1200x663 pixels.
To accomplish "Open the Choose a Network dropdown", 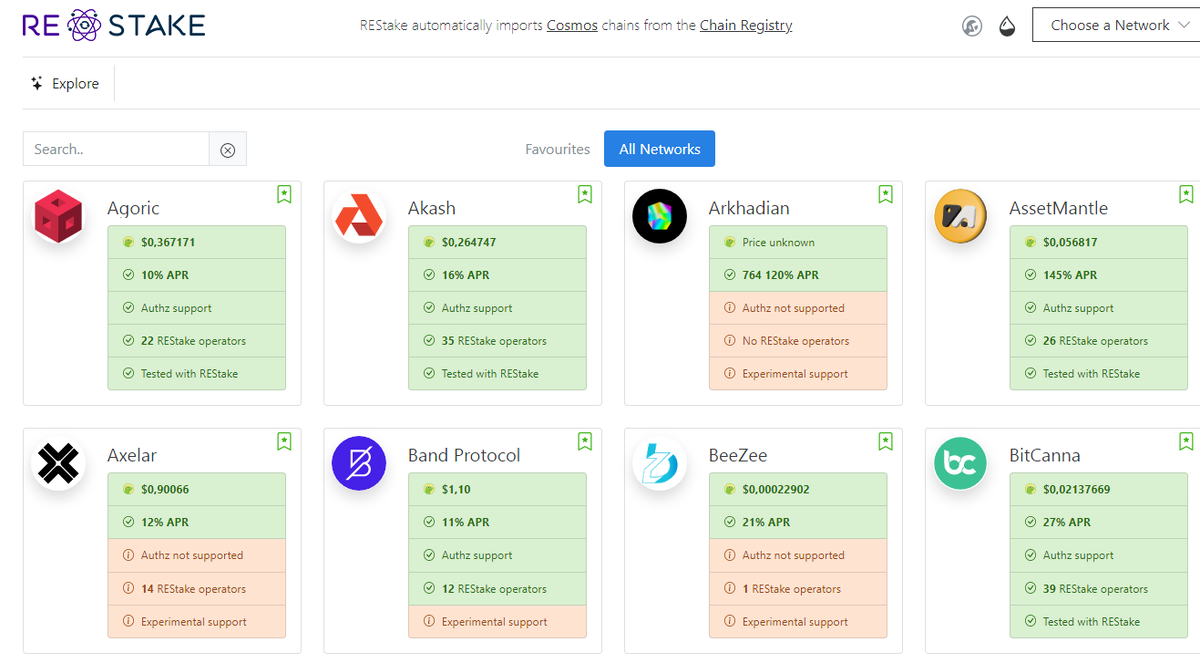I will click(x=1116, y=25).
